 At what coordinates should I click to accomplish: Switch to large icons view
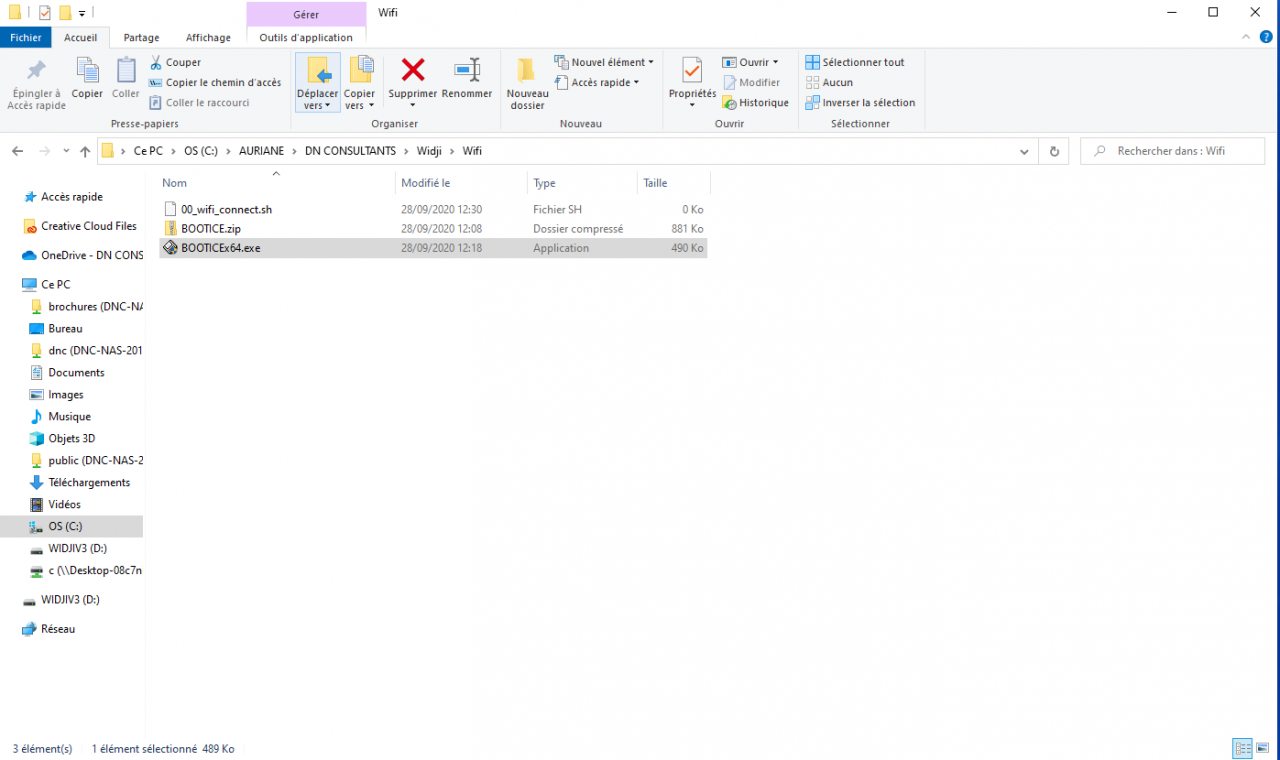pyautogui.click(x=1263, y=748)
